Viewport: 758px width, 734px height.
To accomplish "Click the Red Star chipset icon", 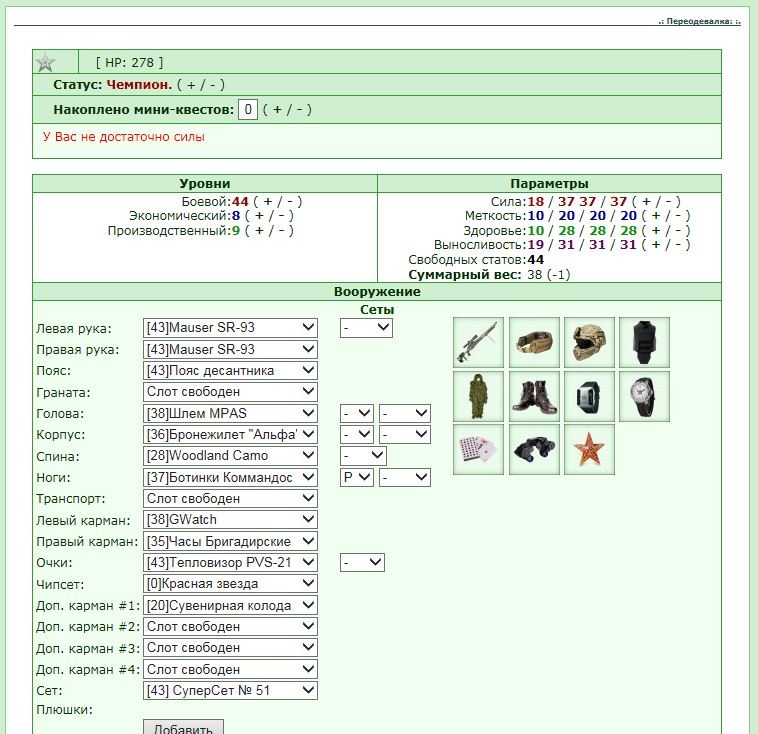I will point(589,450).
